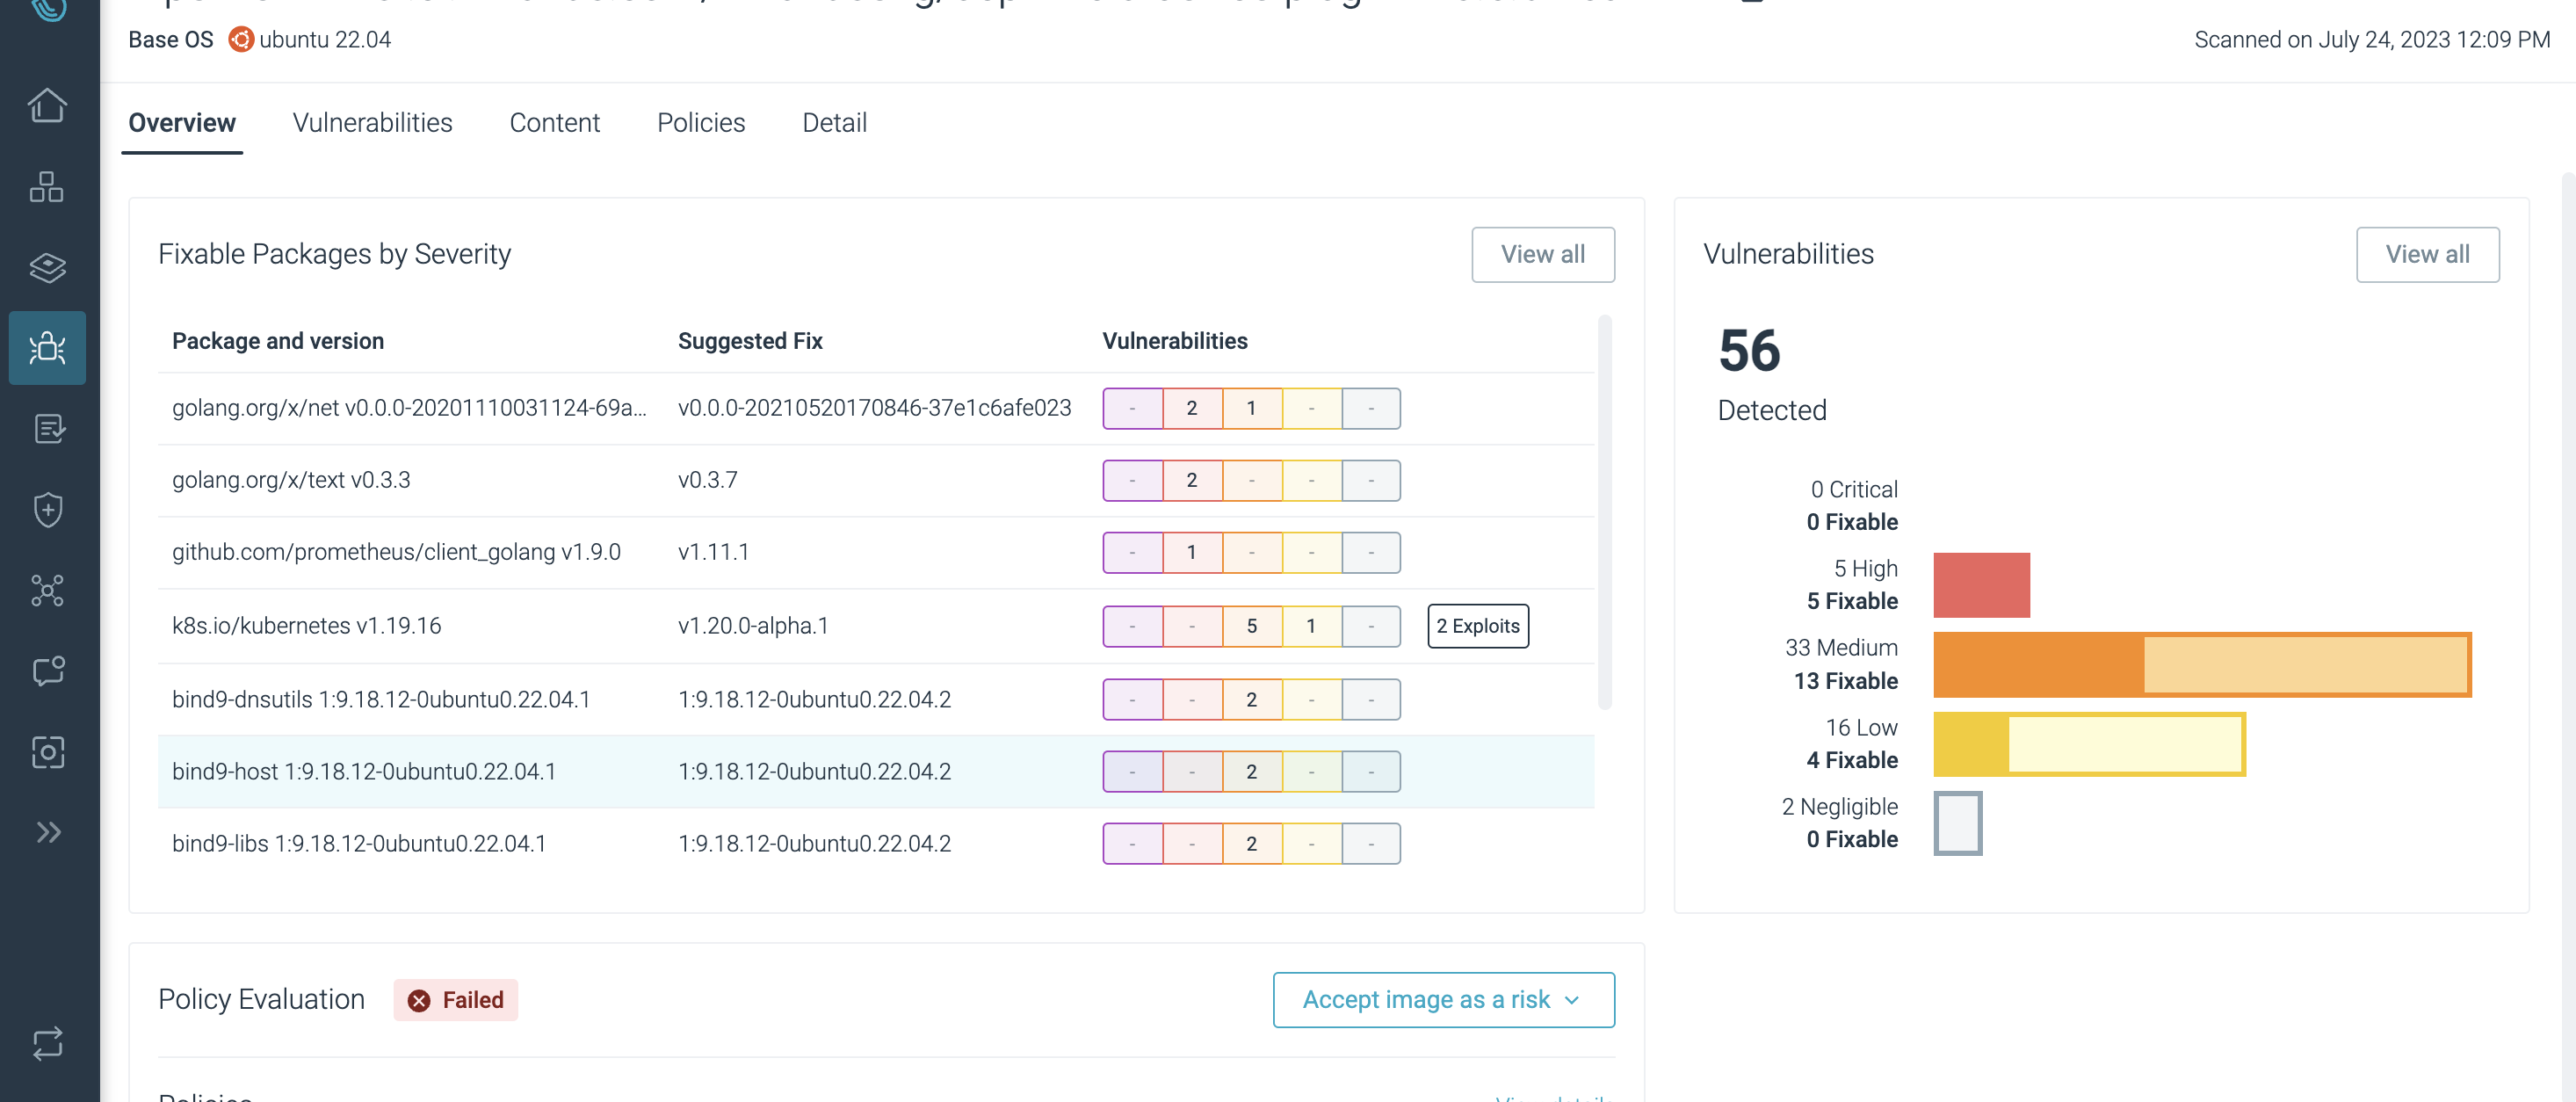Open the capture scan icon in sidebar
The image size is (2576, 1102).
47,751
